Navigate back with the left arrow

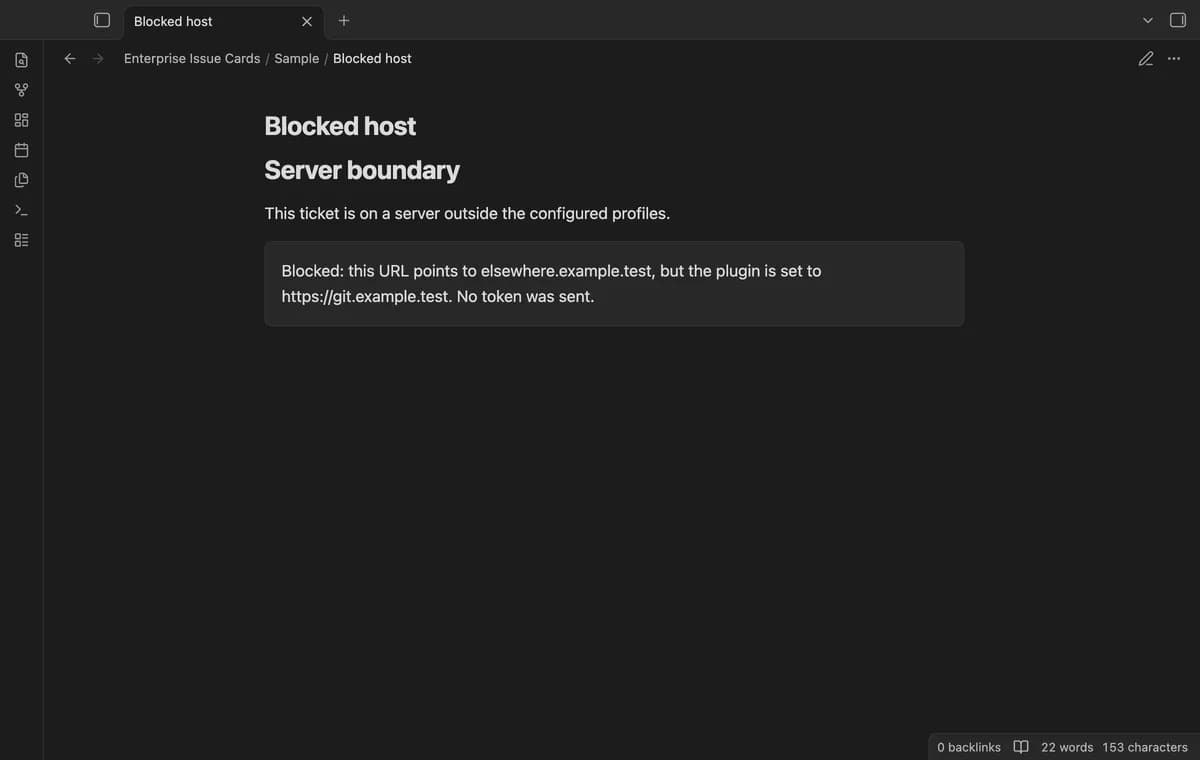pos(70,59)
